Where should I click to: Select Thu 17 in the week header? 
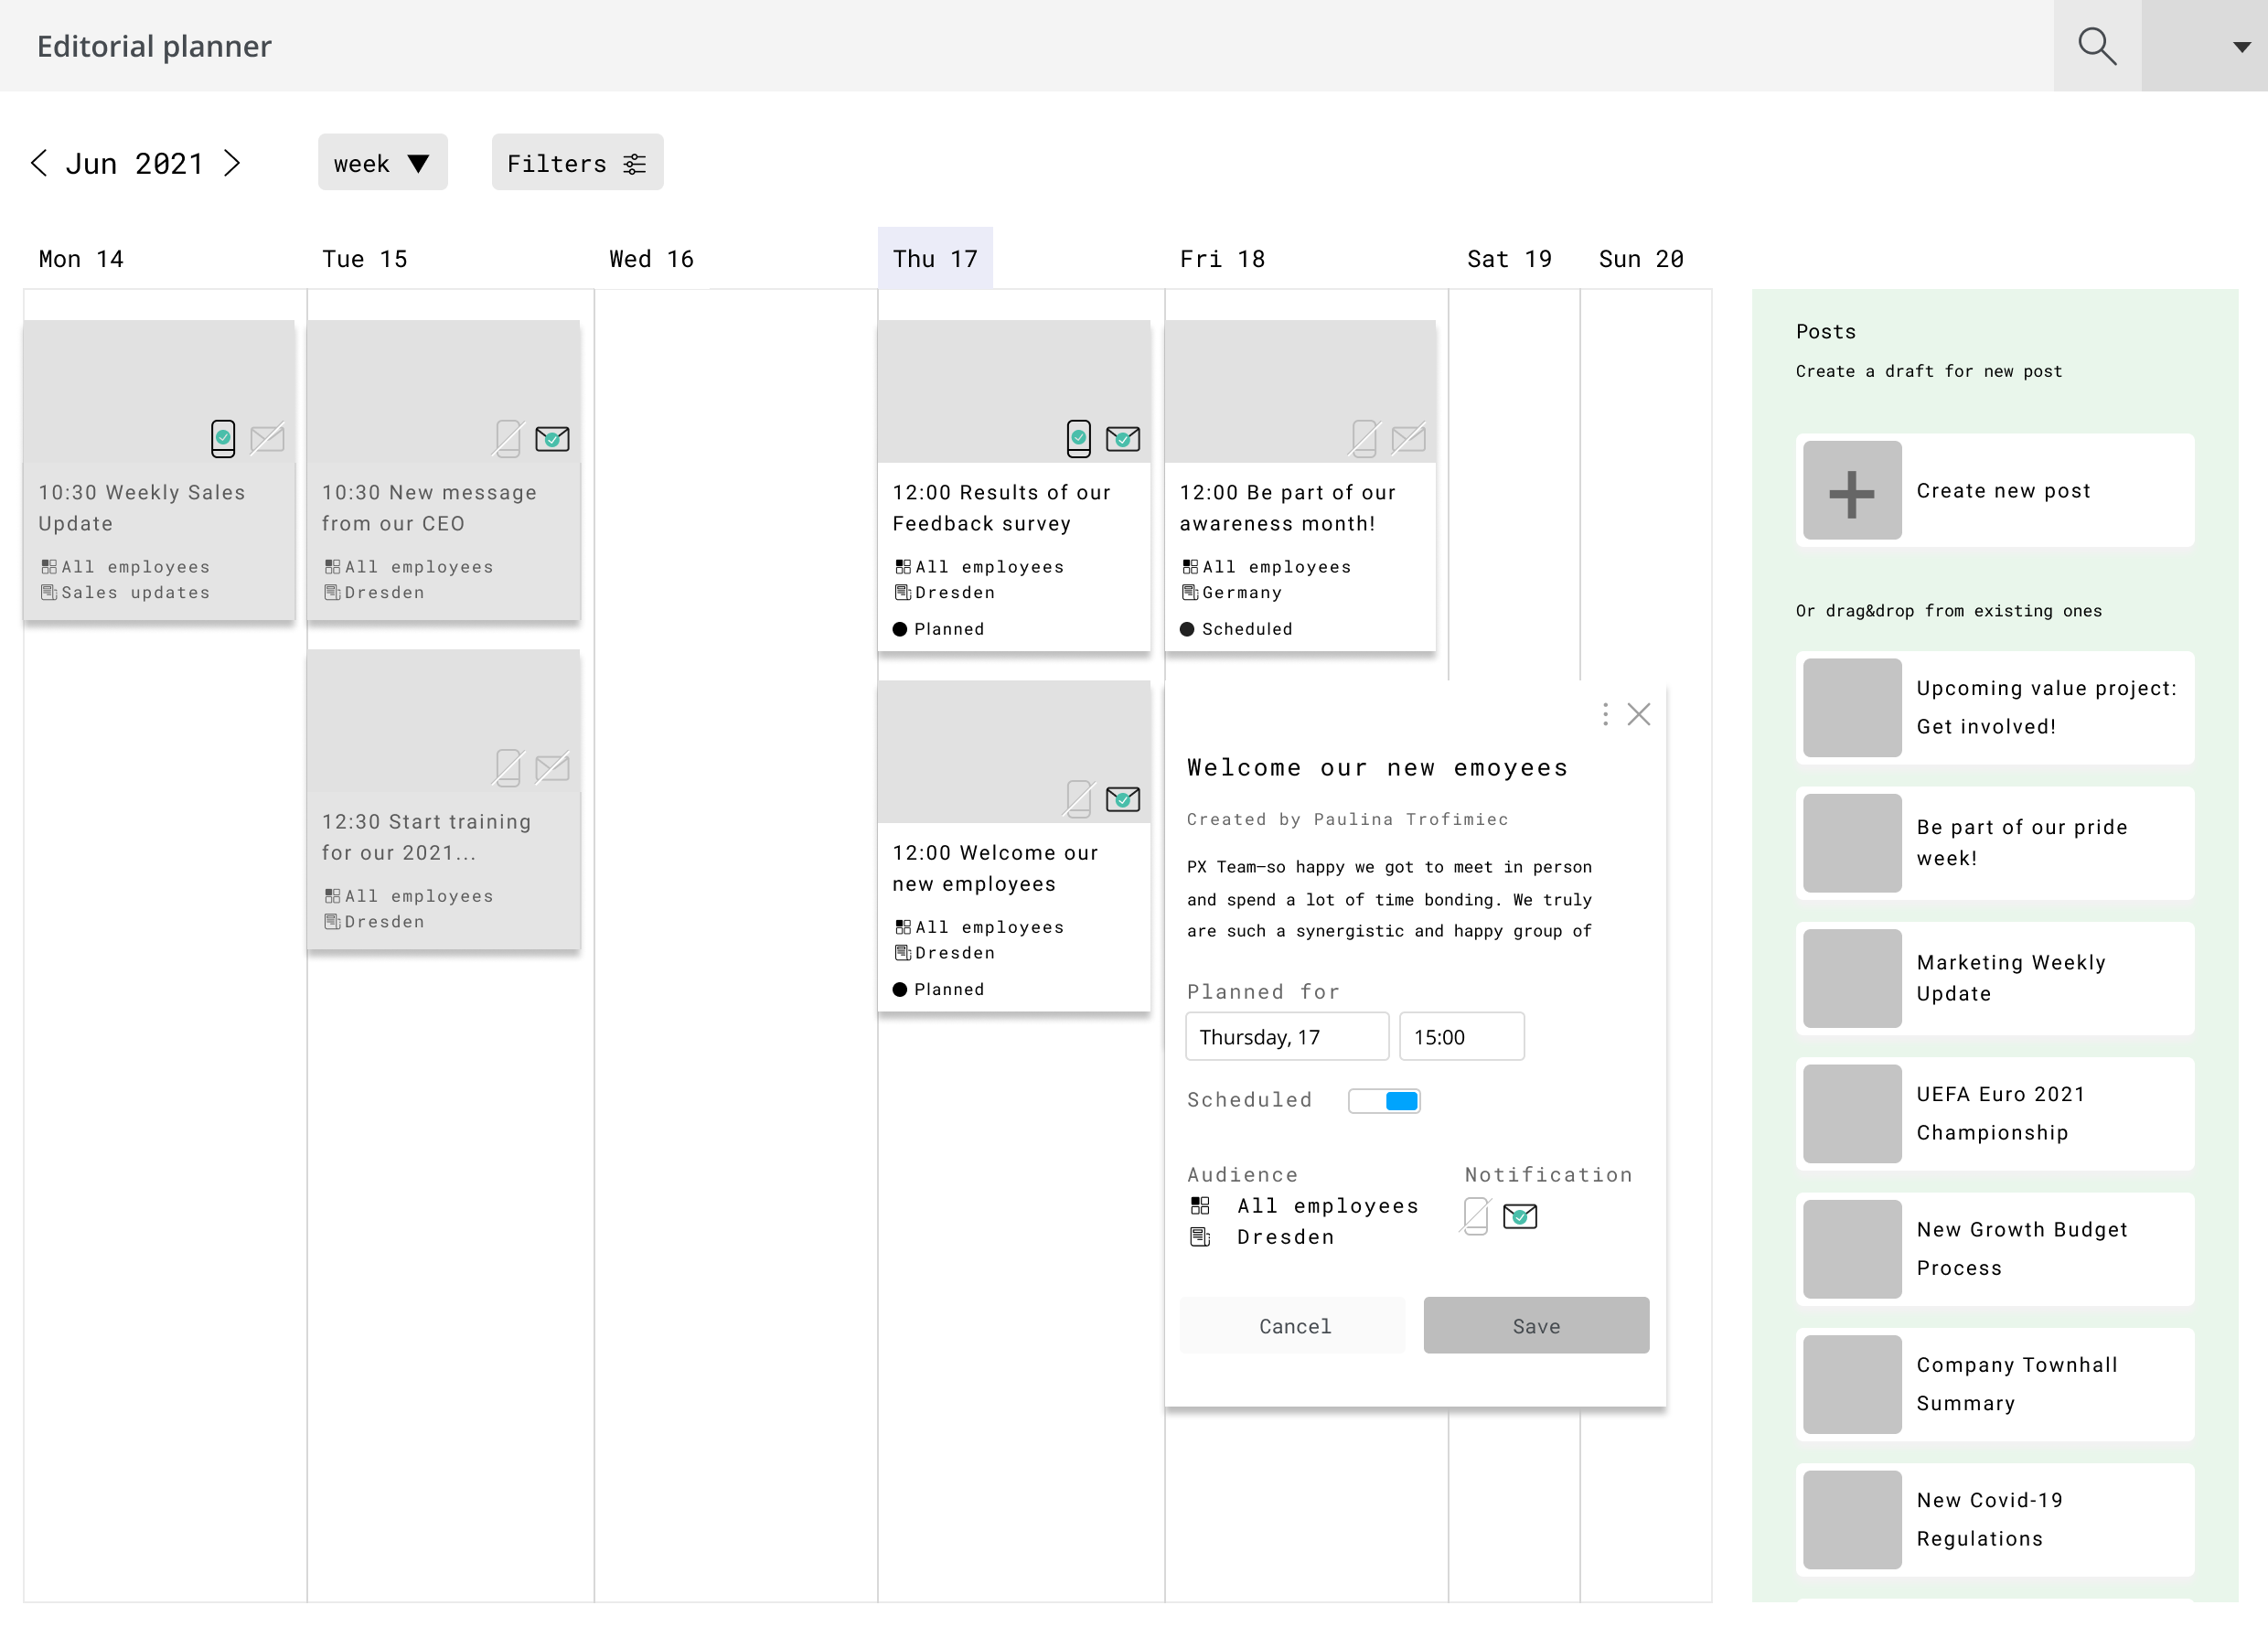(935, 258)
